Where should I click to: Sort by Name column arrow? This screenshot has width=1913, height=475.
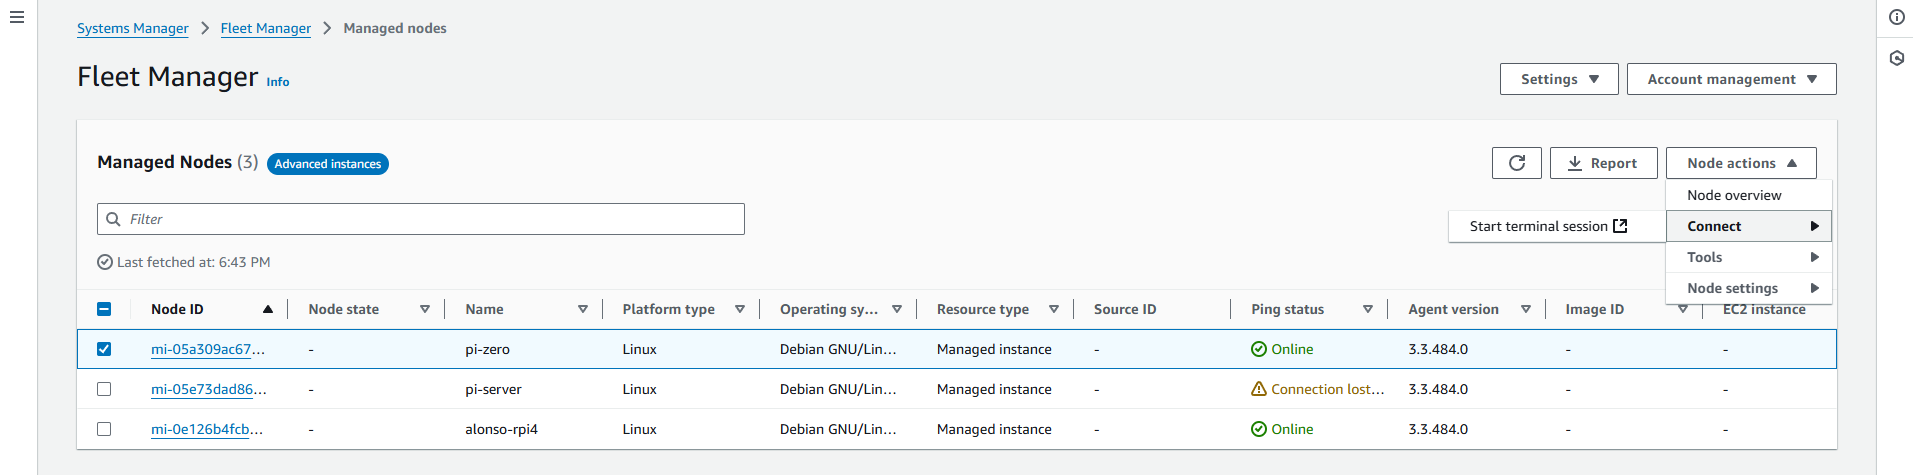[x=583, y=309]
